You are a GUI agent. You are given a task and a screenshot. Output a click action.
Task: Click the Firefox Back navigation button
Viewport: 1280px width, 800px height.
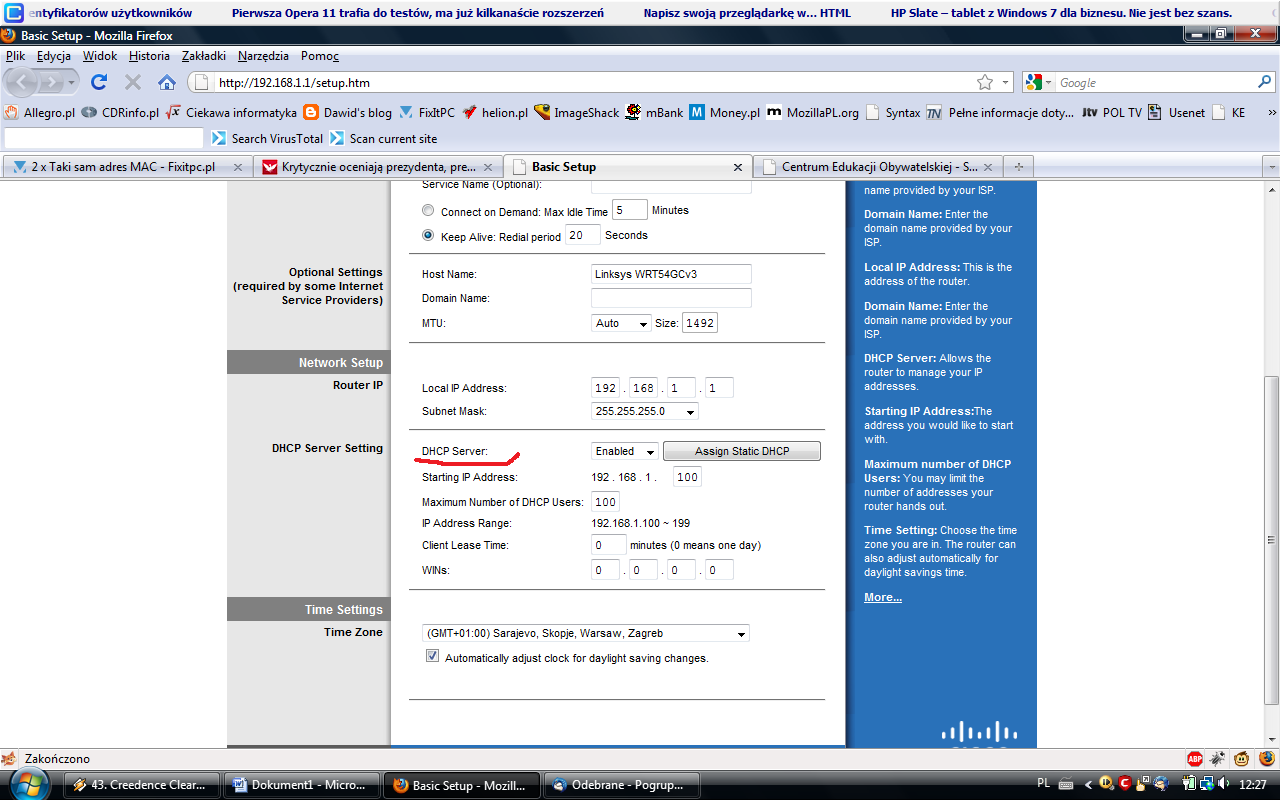pyautogui.click(x=23, y=82)
